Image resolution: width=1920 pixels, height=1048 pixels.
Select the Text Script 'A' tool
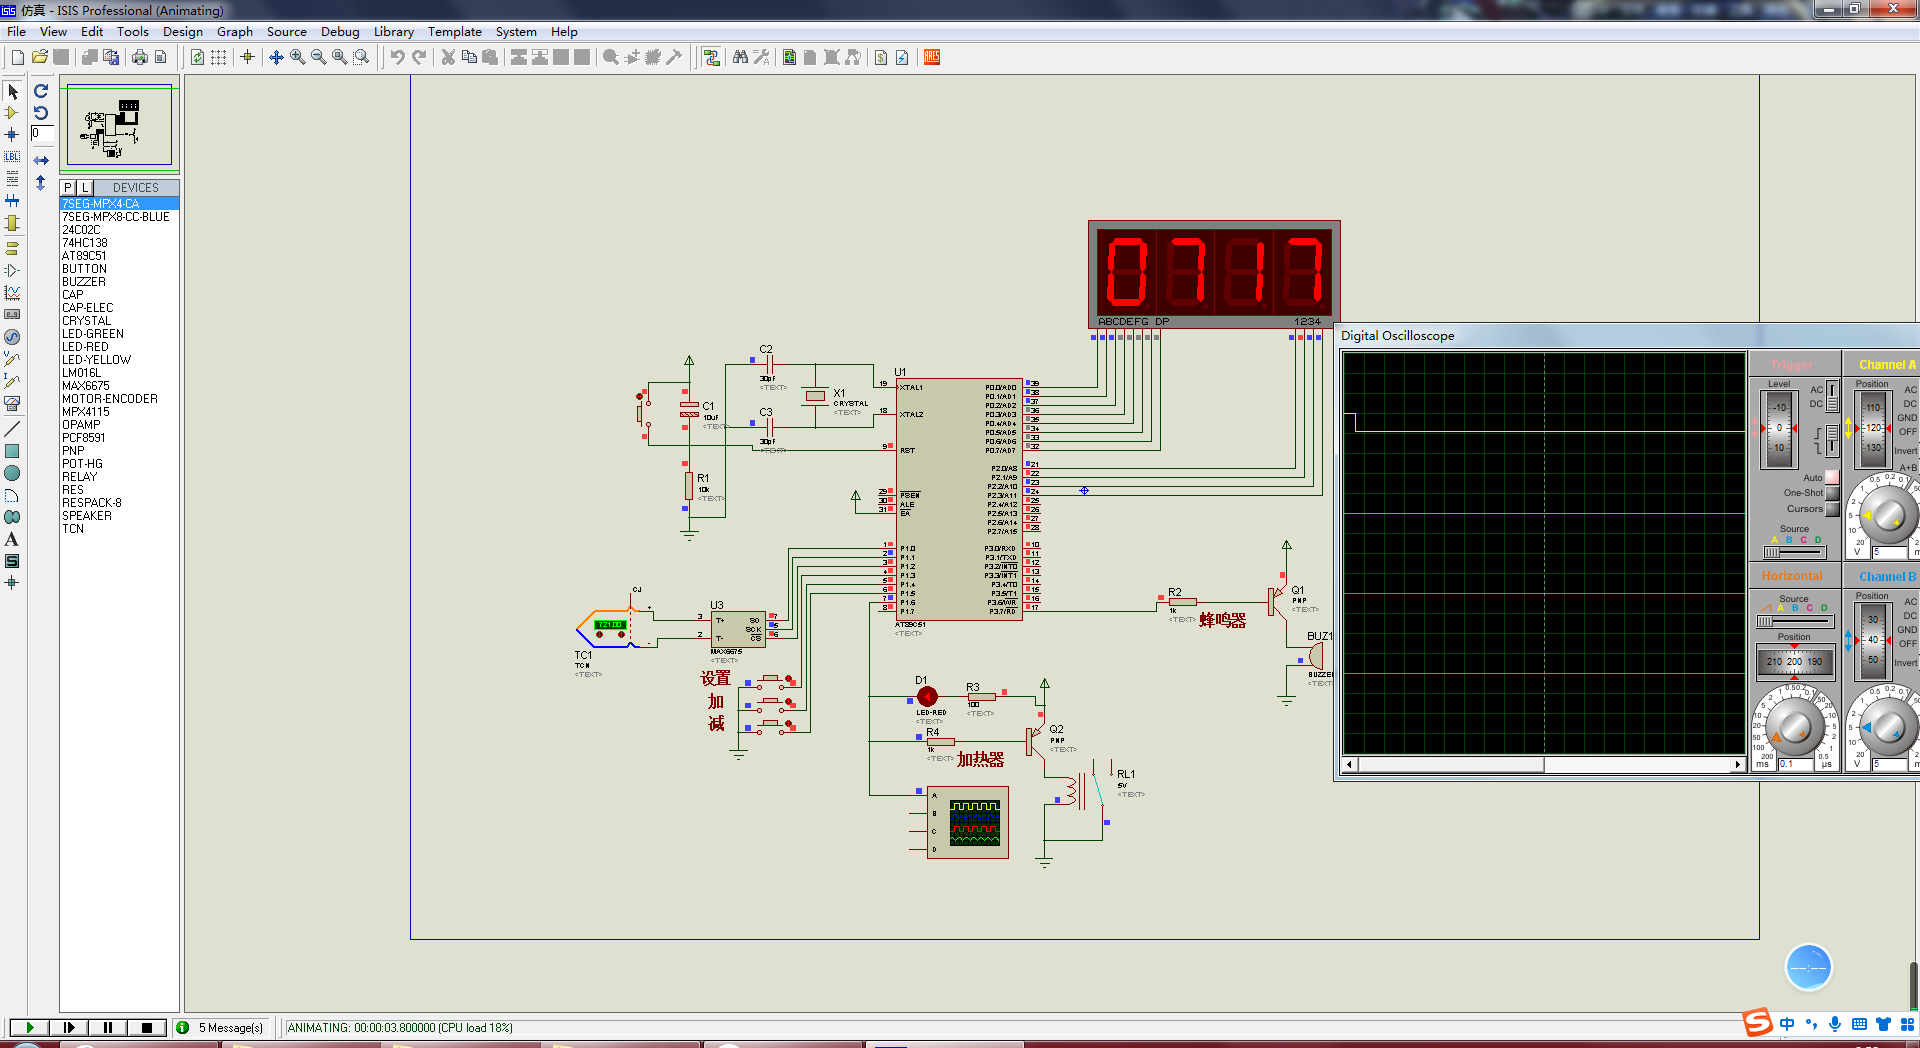(12, 539)
